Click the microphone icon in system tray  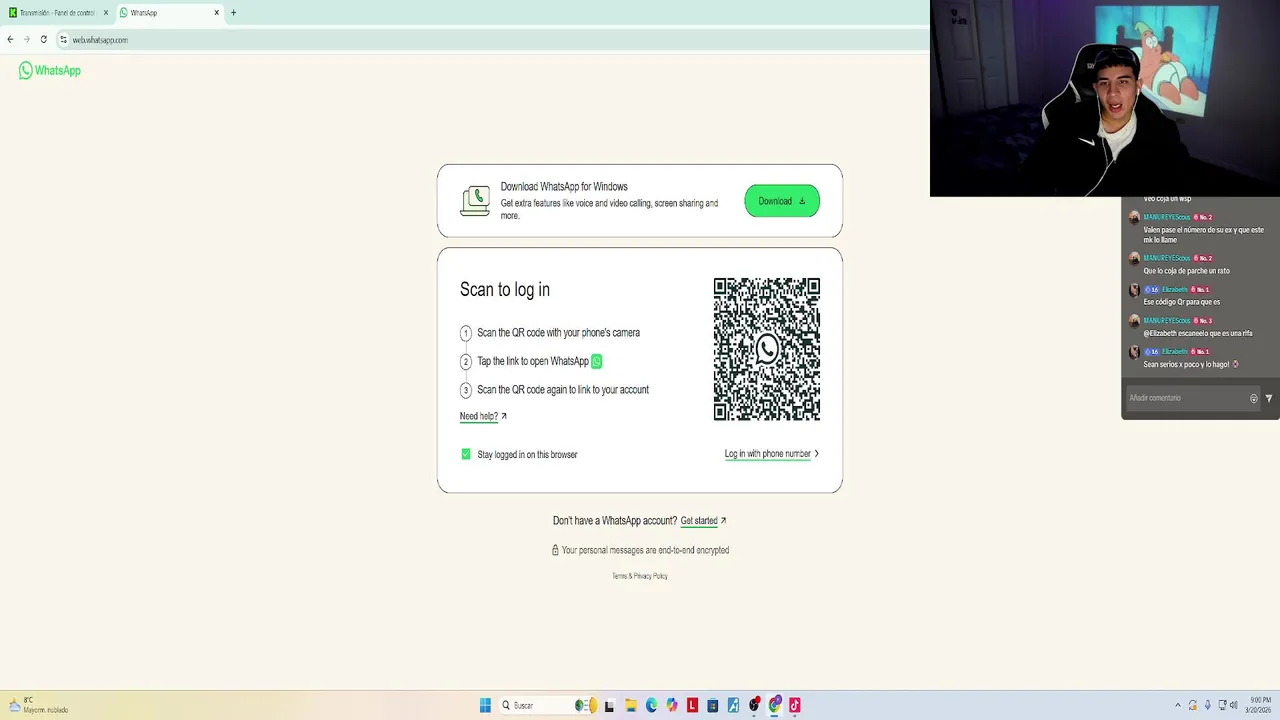coord(1208,705)
